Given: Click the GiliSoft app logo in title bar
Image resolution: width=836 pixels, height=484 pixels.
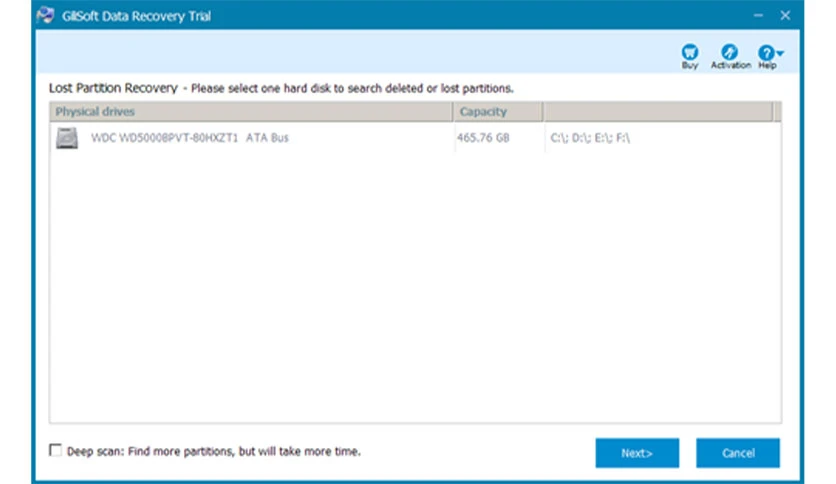Looking at the screenshot, I should pos(46,15).
